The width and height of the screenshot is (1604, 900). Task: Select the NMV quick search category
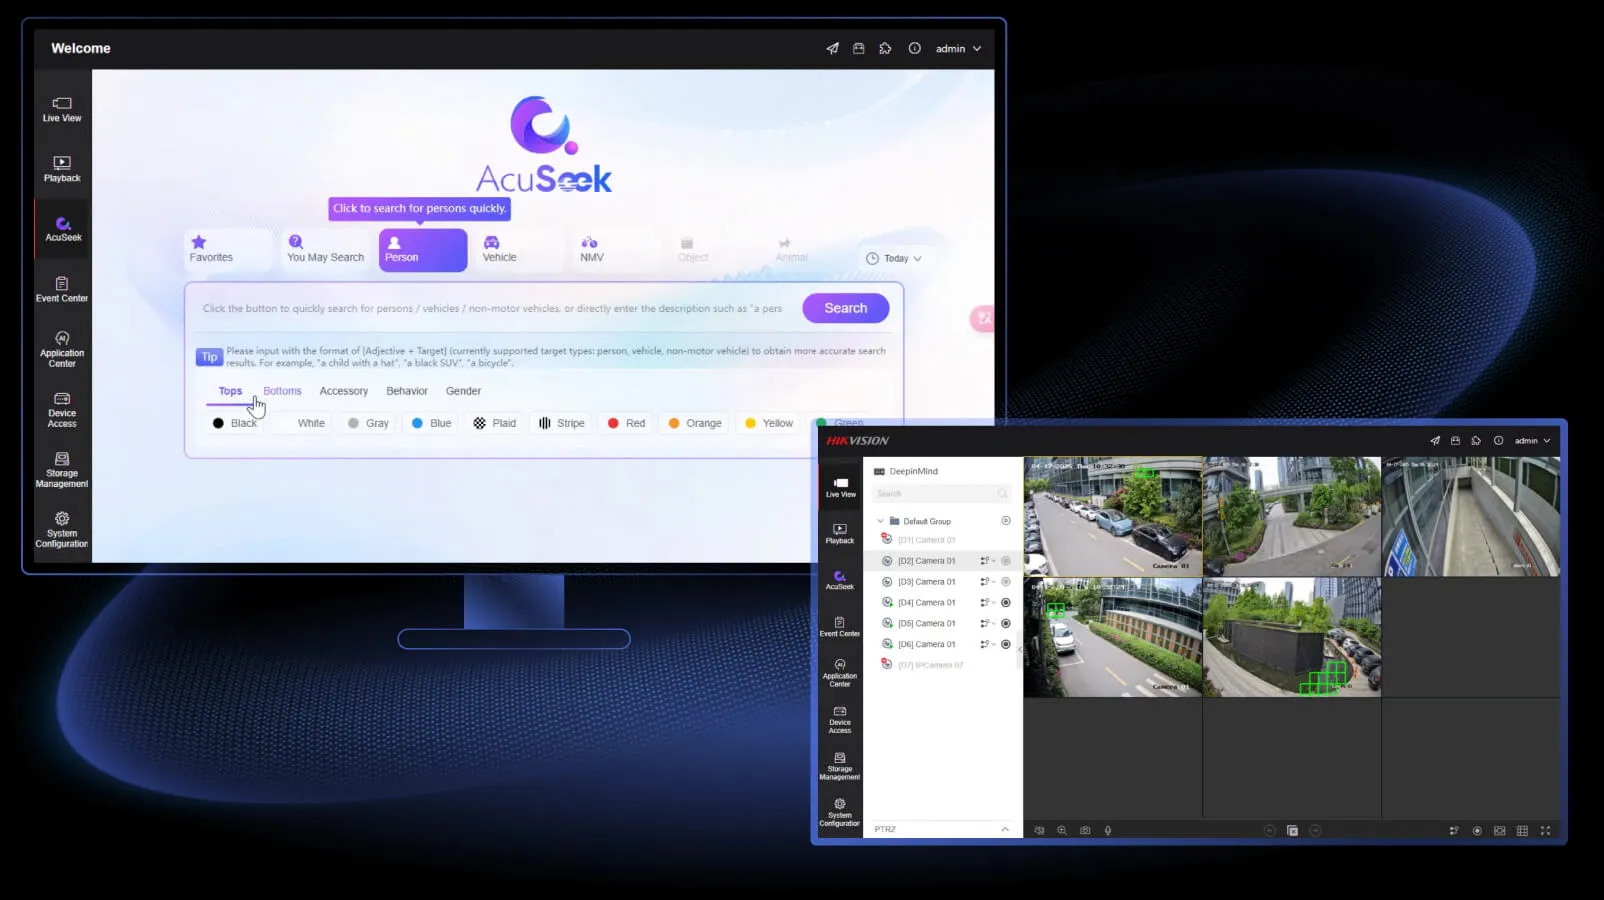point(591,249)
